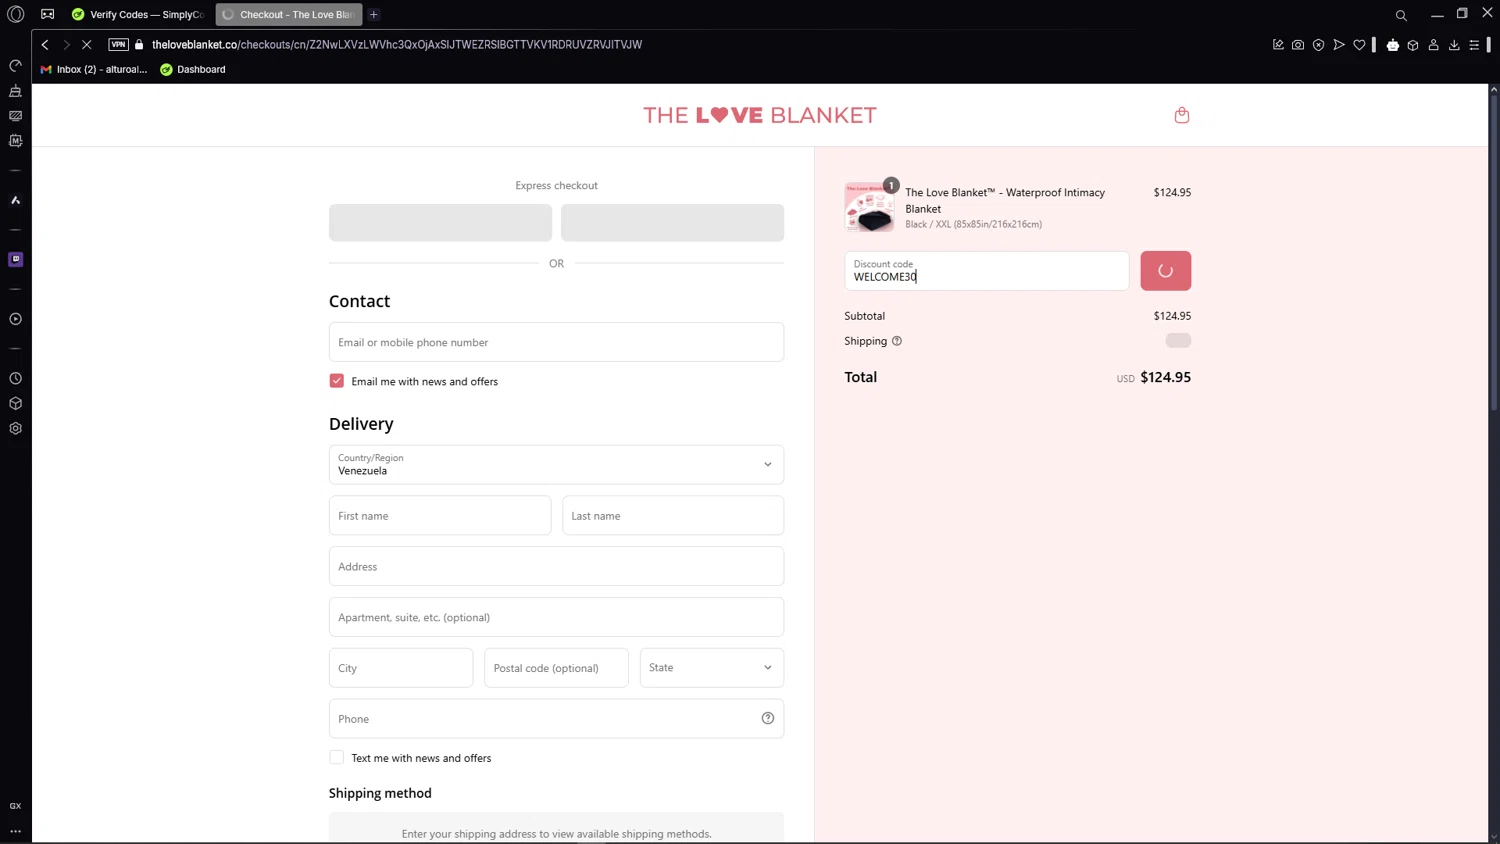This screenshot has width=1500, height=844.
Task: View site security lock icon
Action: click(x=139, y=44)
